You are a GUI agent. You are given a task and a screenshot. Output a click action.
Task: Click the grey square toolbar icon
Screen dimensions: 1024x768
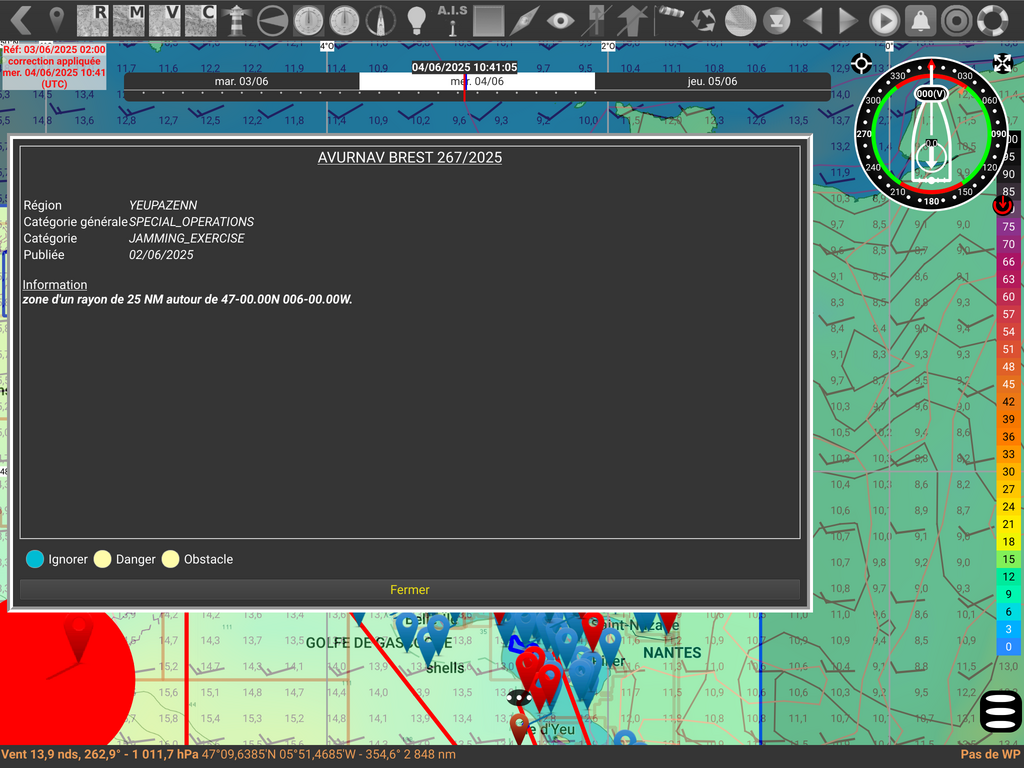coord(488,20)
